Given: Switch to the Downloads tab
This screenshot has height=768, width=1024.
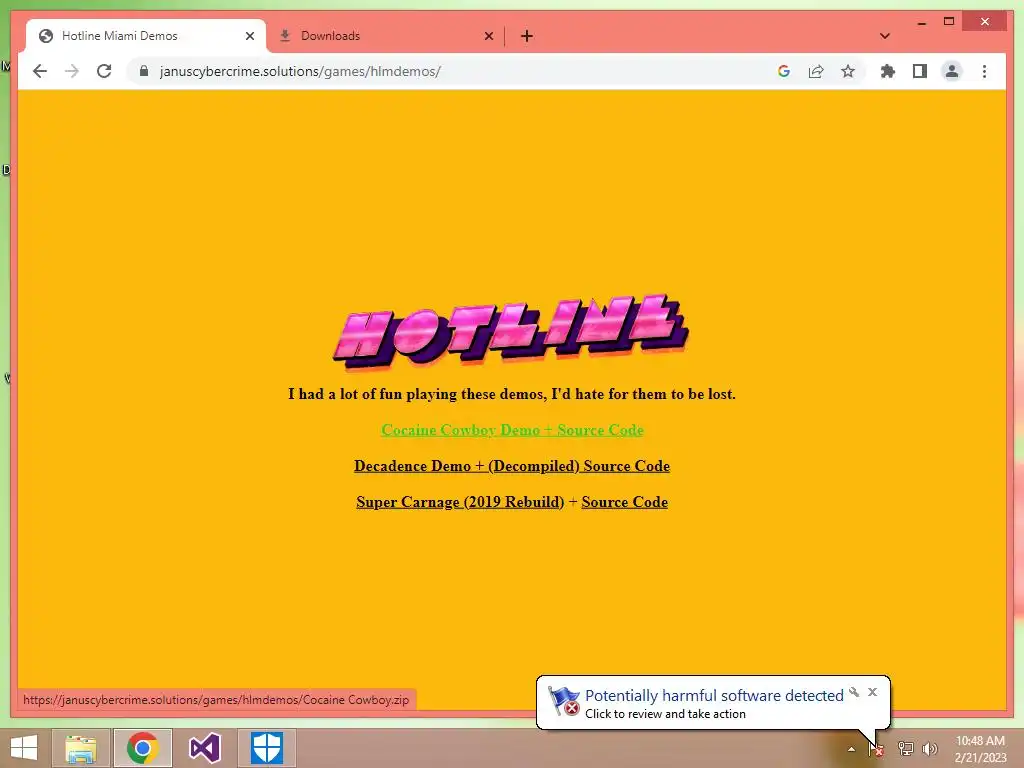Looking at the screenshot, I should click(x=385, y=36).
